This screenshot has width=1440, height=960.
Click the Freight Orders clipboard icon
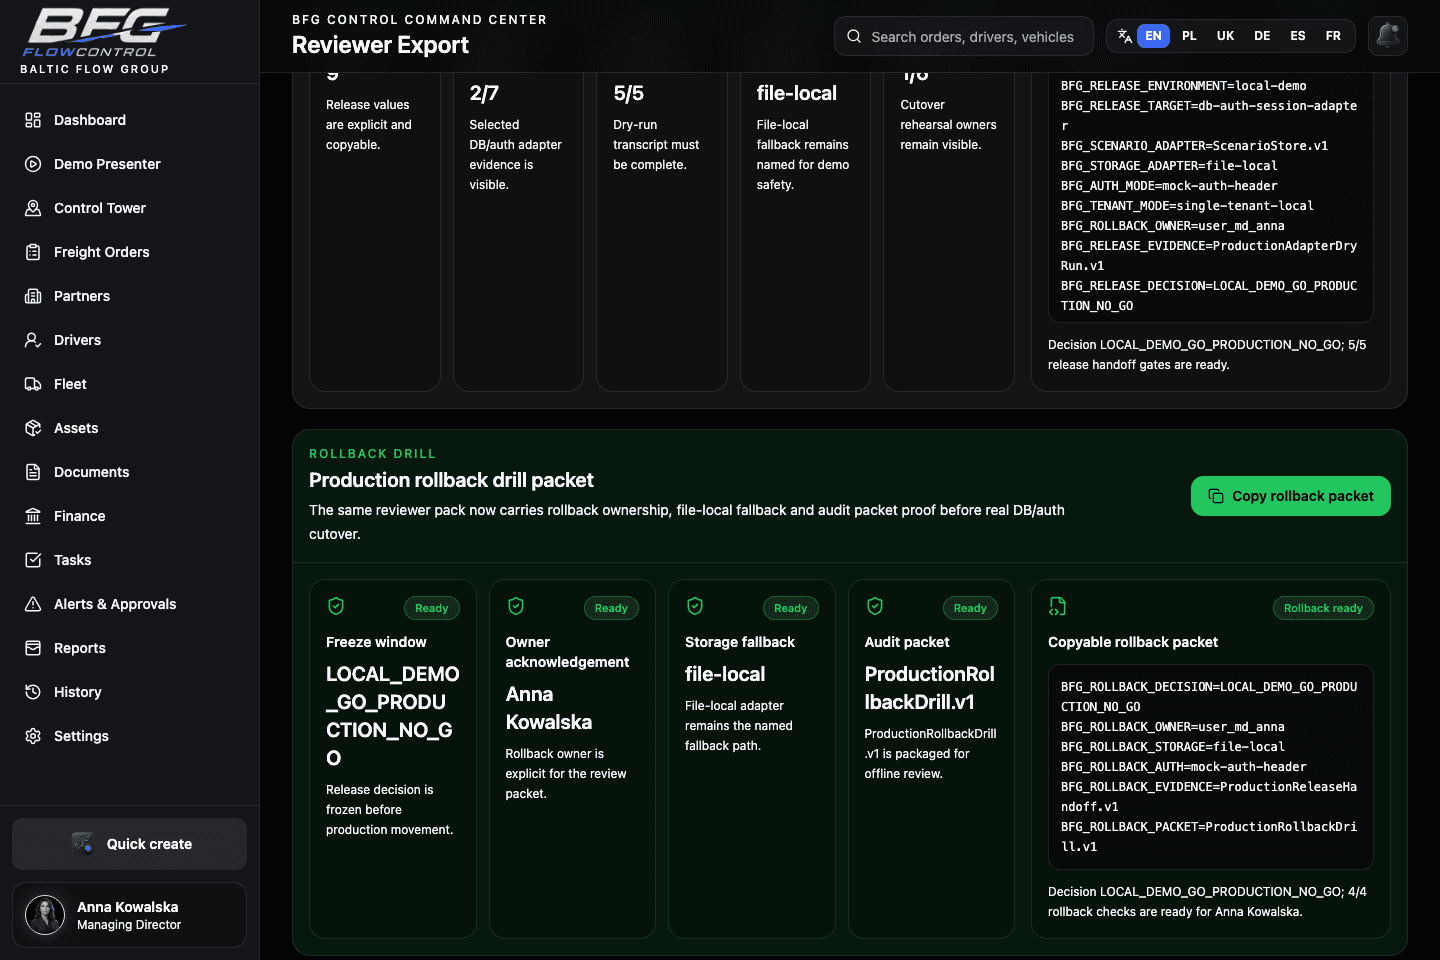(33, 252)
